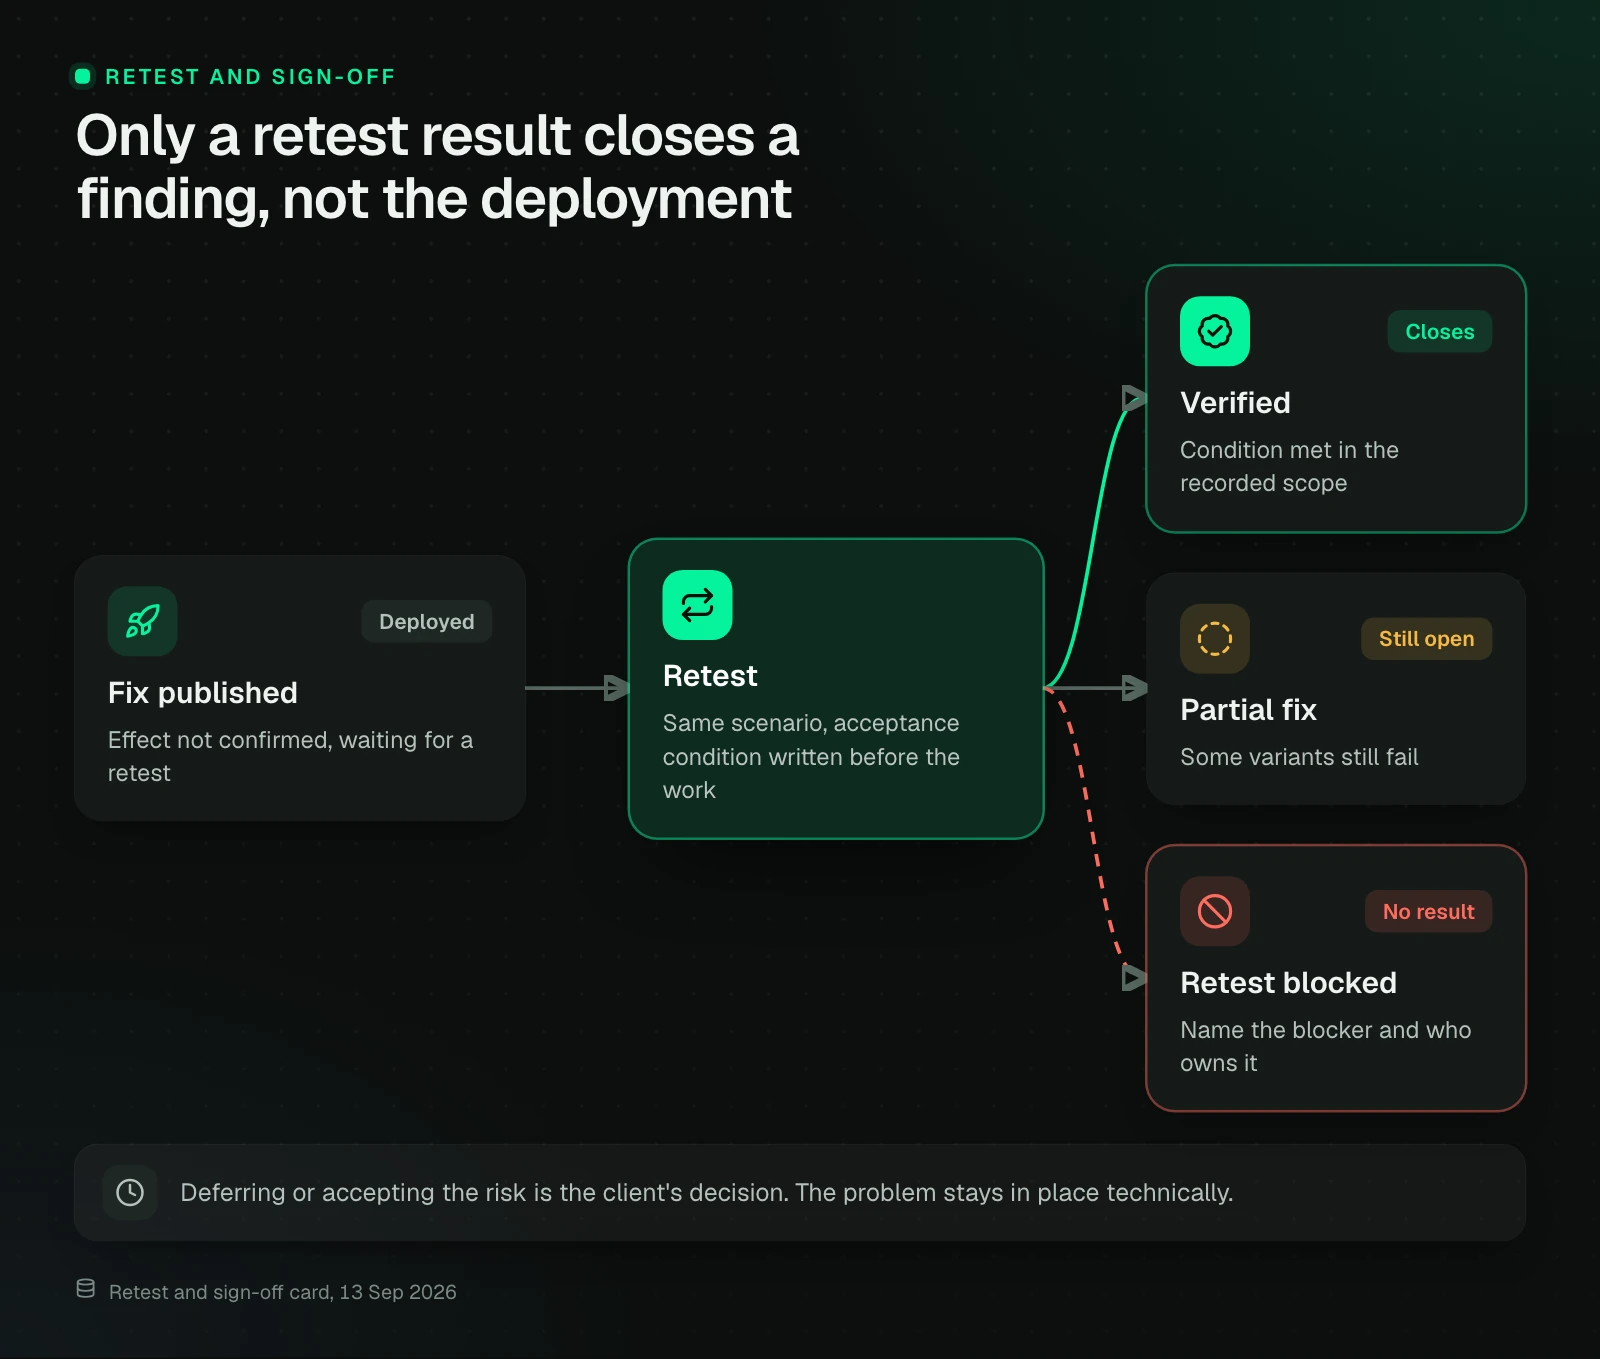Click 'Name the blocker and who owns it'
This screenshot has height=1359, width=1600.
click(1325, 1046)
